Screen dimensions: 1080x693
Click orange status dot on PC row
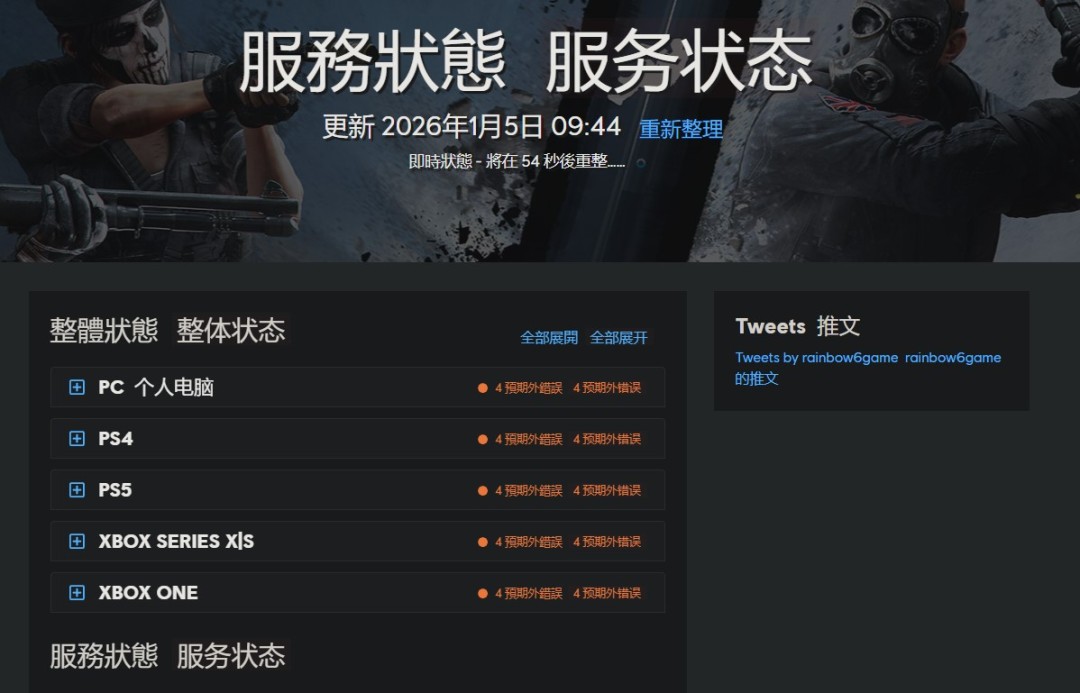[x=483, y=388]
